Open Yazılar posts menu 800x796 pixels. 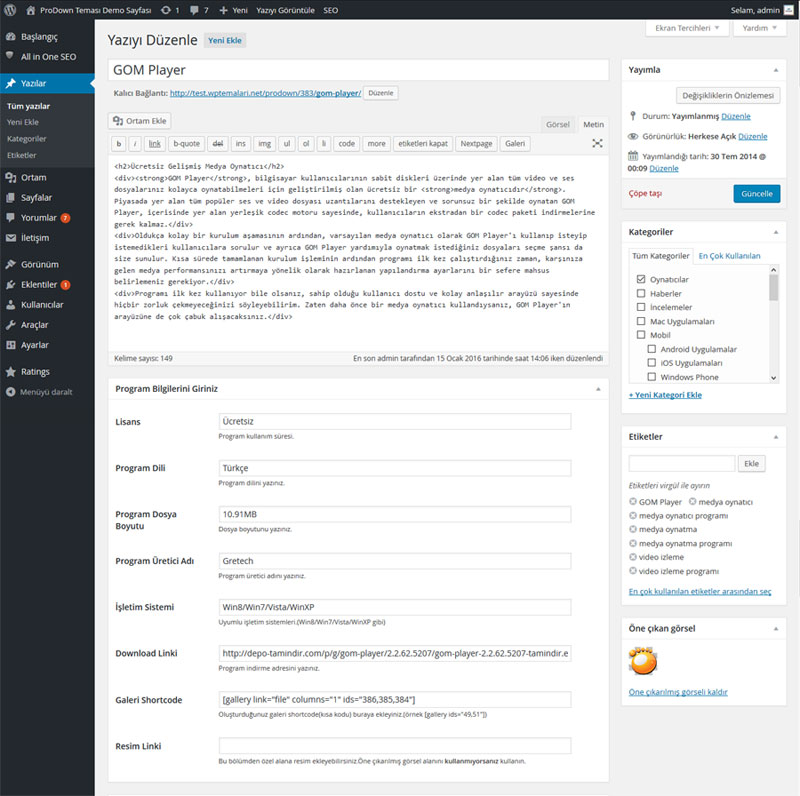[x=47, y=83]
